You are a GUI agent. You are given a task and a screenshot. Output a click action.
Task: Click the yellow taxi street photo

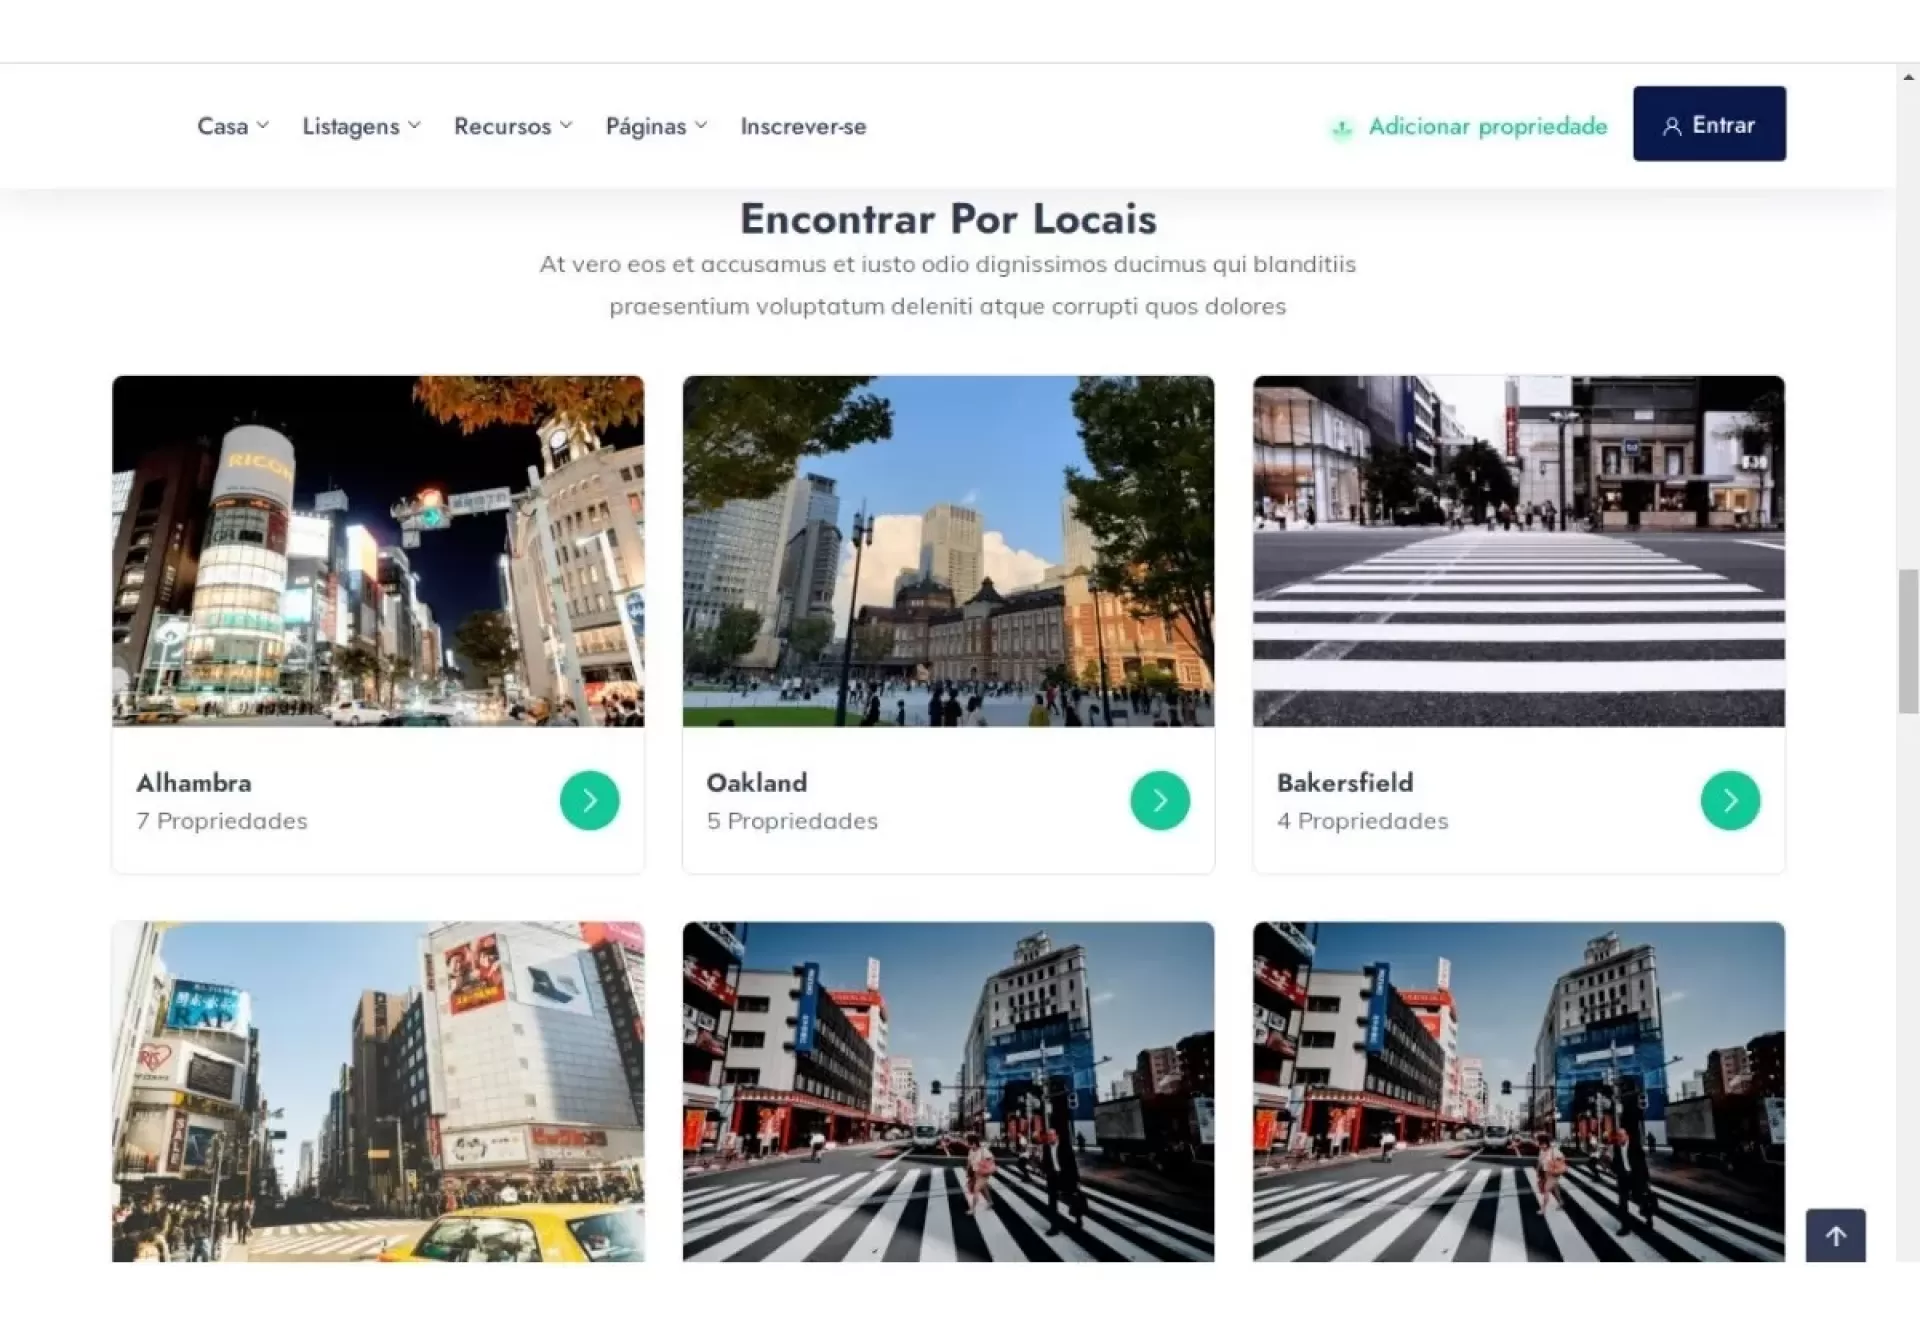click(378, 1090)
